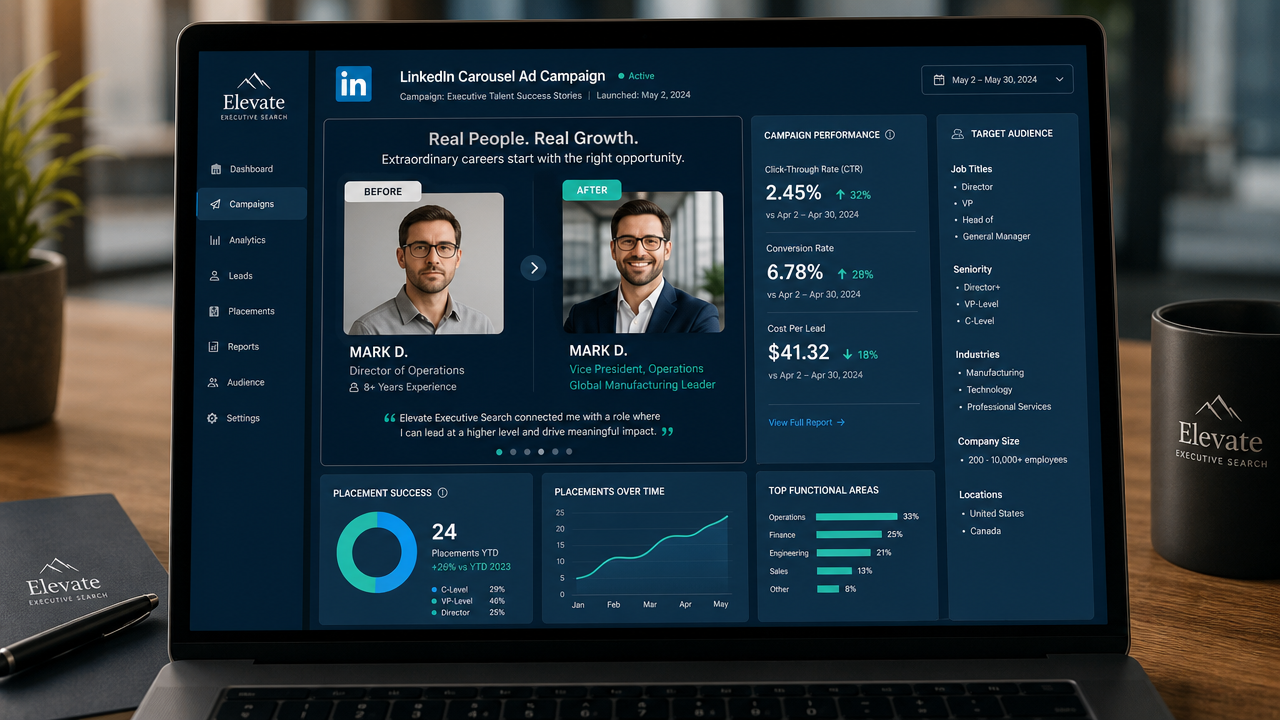Click the United States location entry

pyautogui.click(x=997, y=514)
